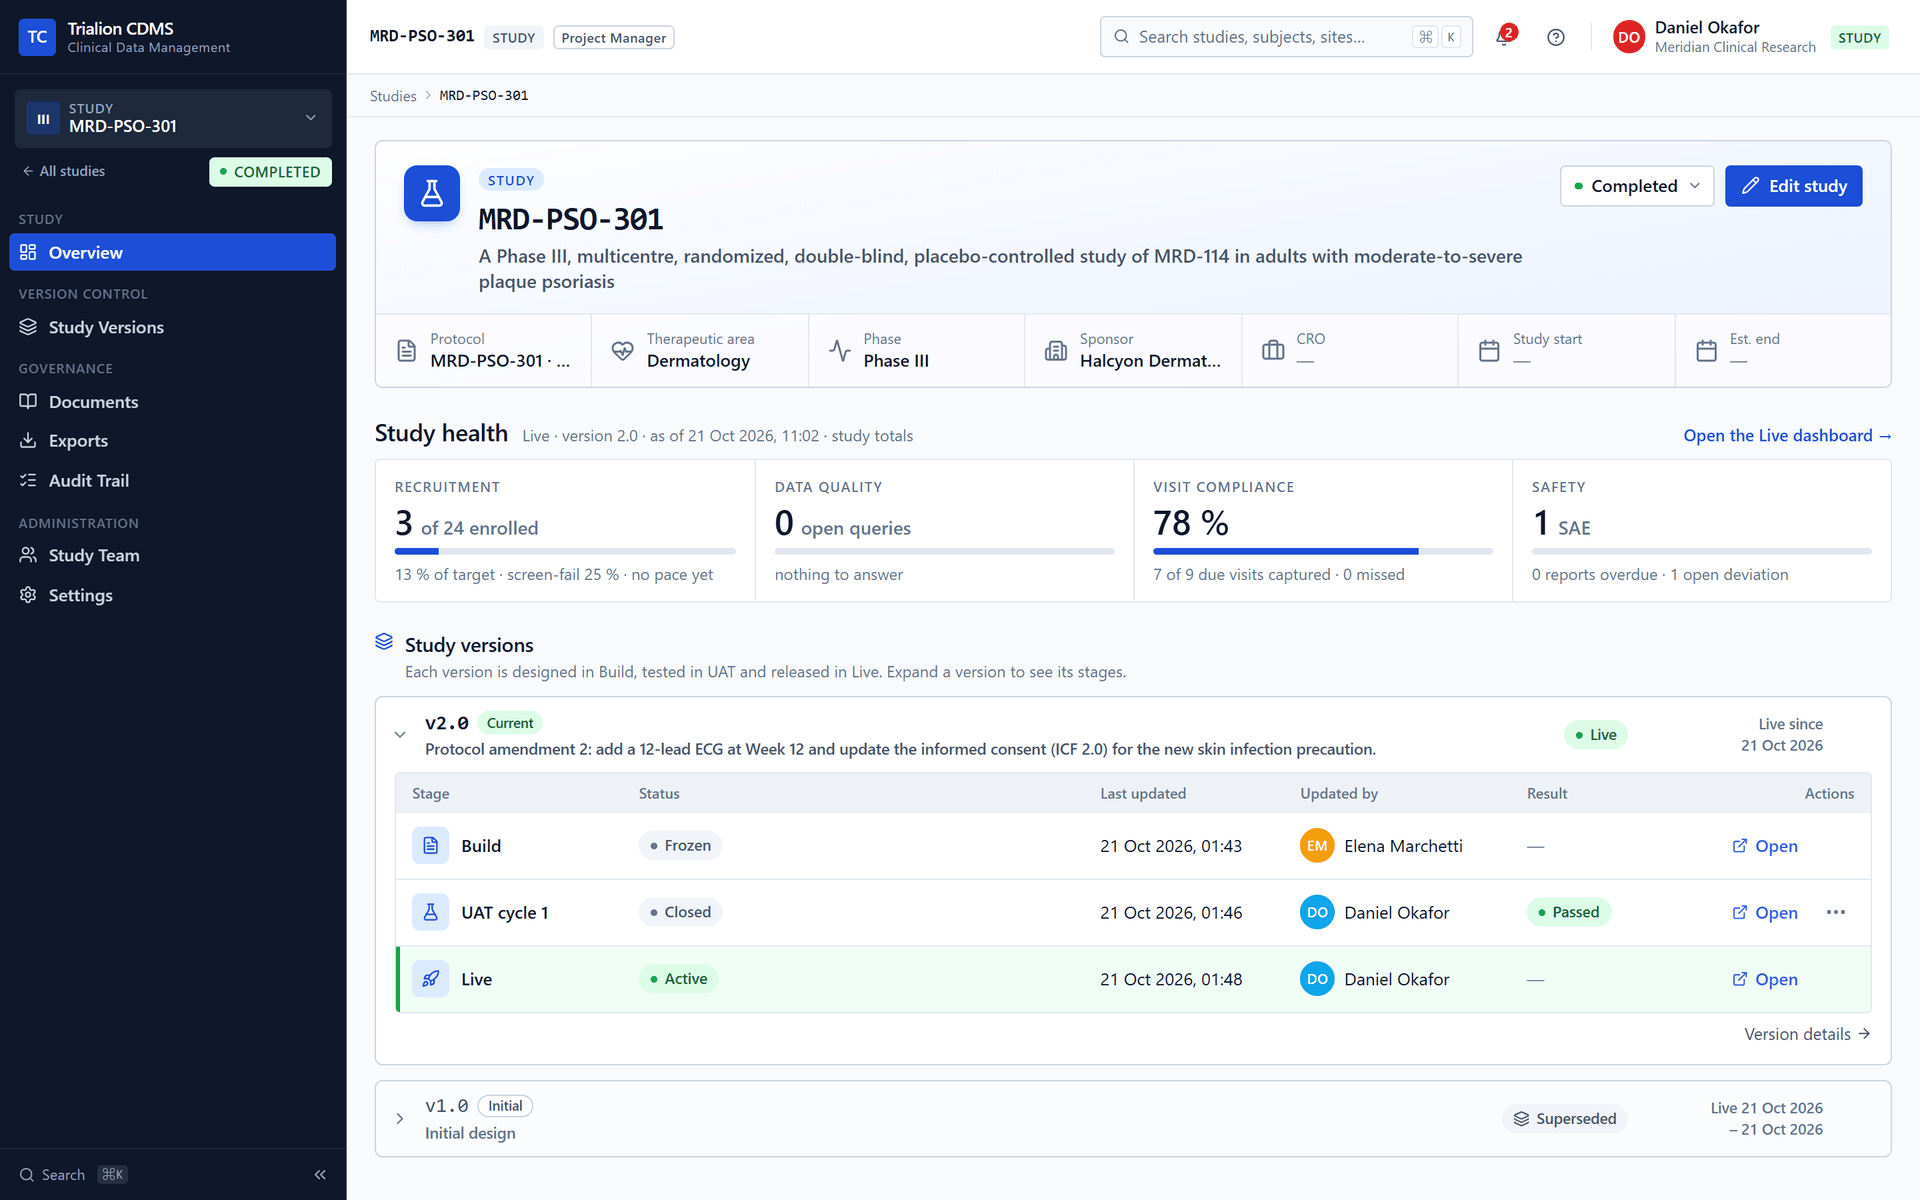Click the UAT cycle 1 flask icon

pos(430,912)
